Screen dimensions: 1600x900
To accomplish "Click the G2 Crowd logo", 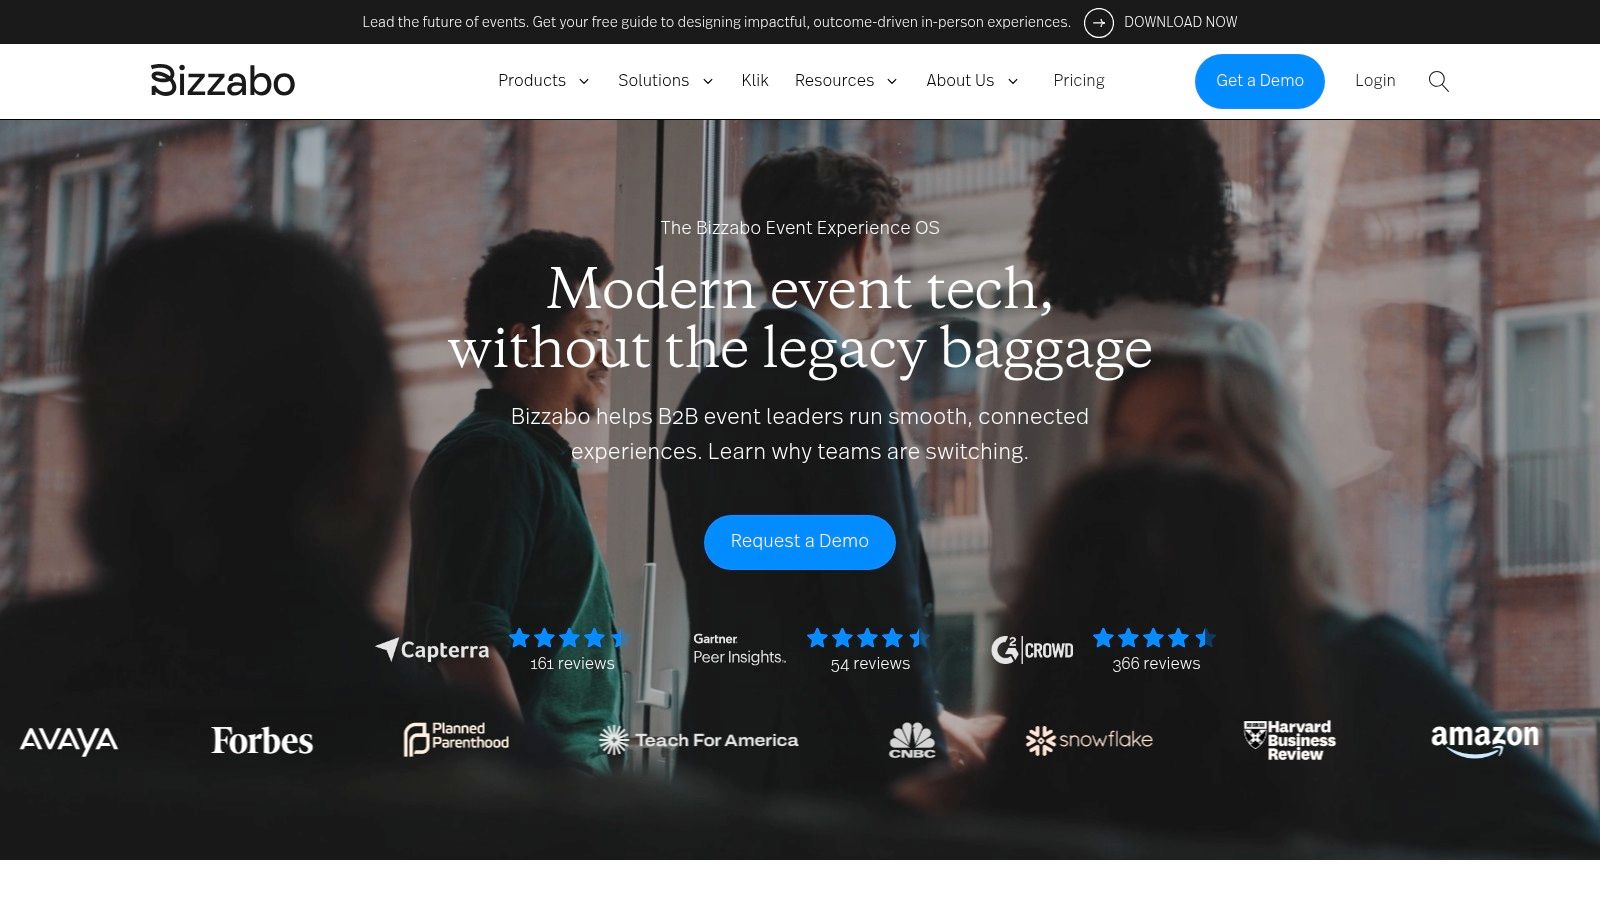I will (1032, 650).
